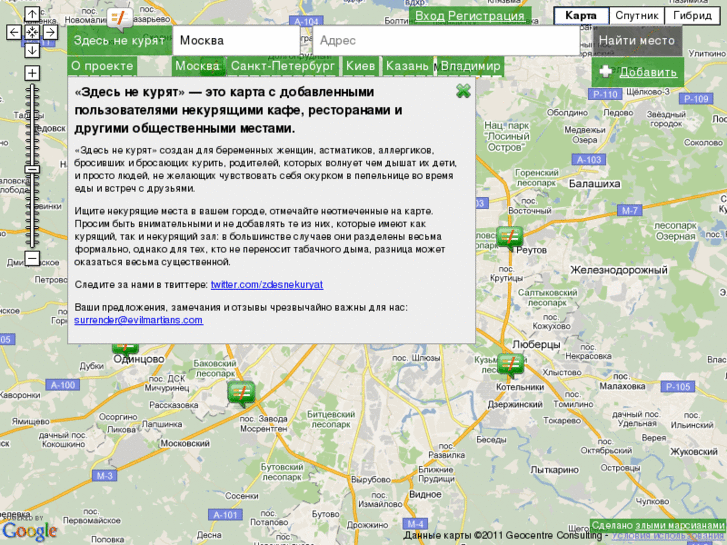Click the Вход login link

(429, 16)
